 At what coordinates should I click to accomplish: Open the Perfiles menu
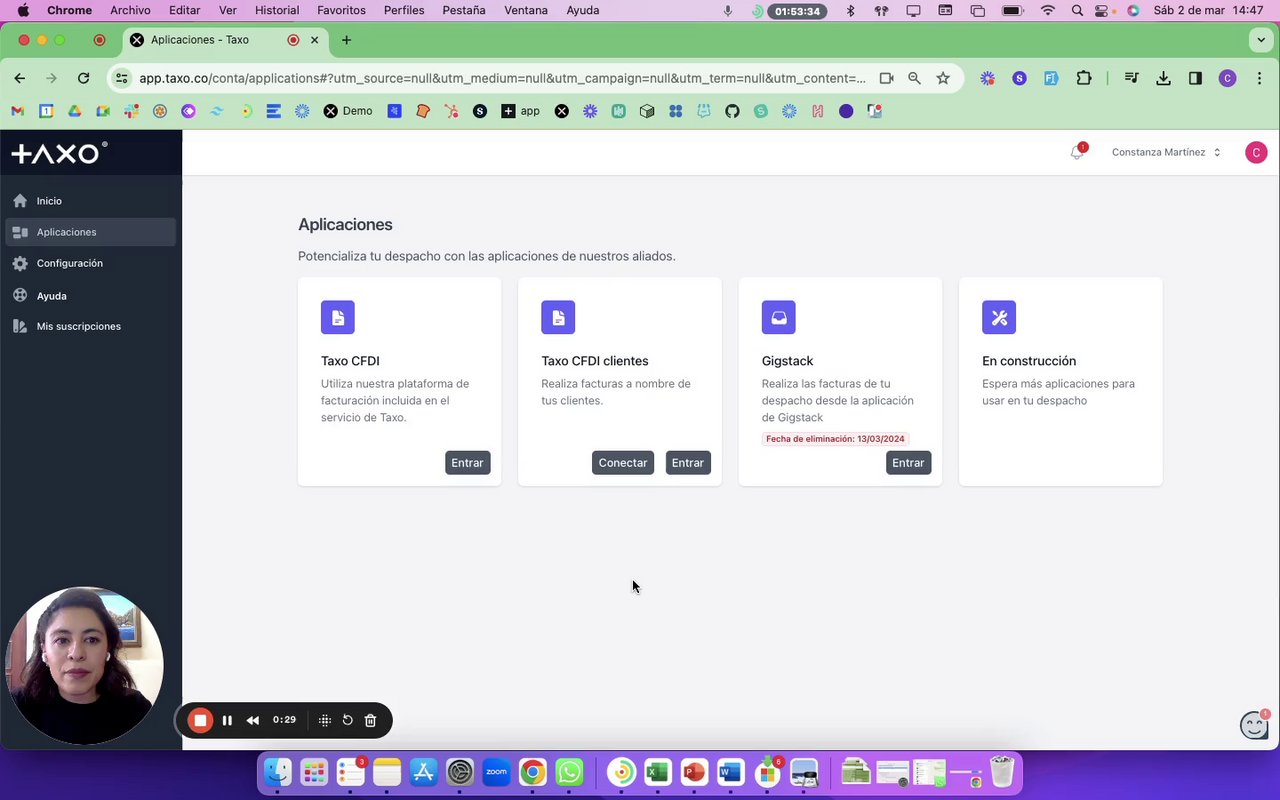(x=404, y=10)
